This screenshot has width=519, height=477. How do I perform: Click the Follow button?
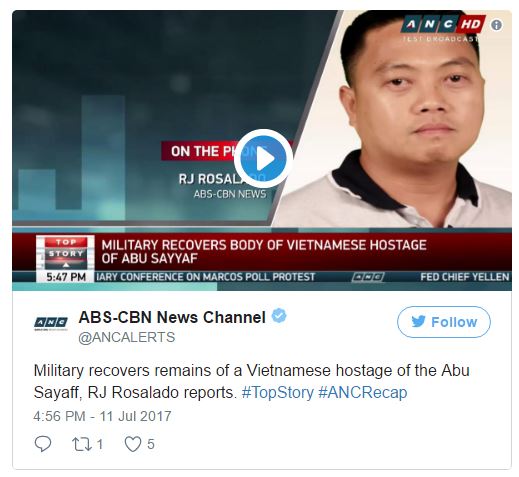443,322
